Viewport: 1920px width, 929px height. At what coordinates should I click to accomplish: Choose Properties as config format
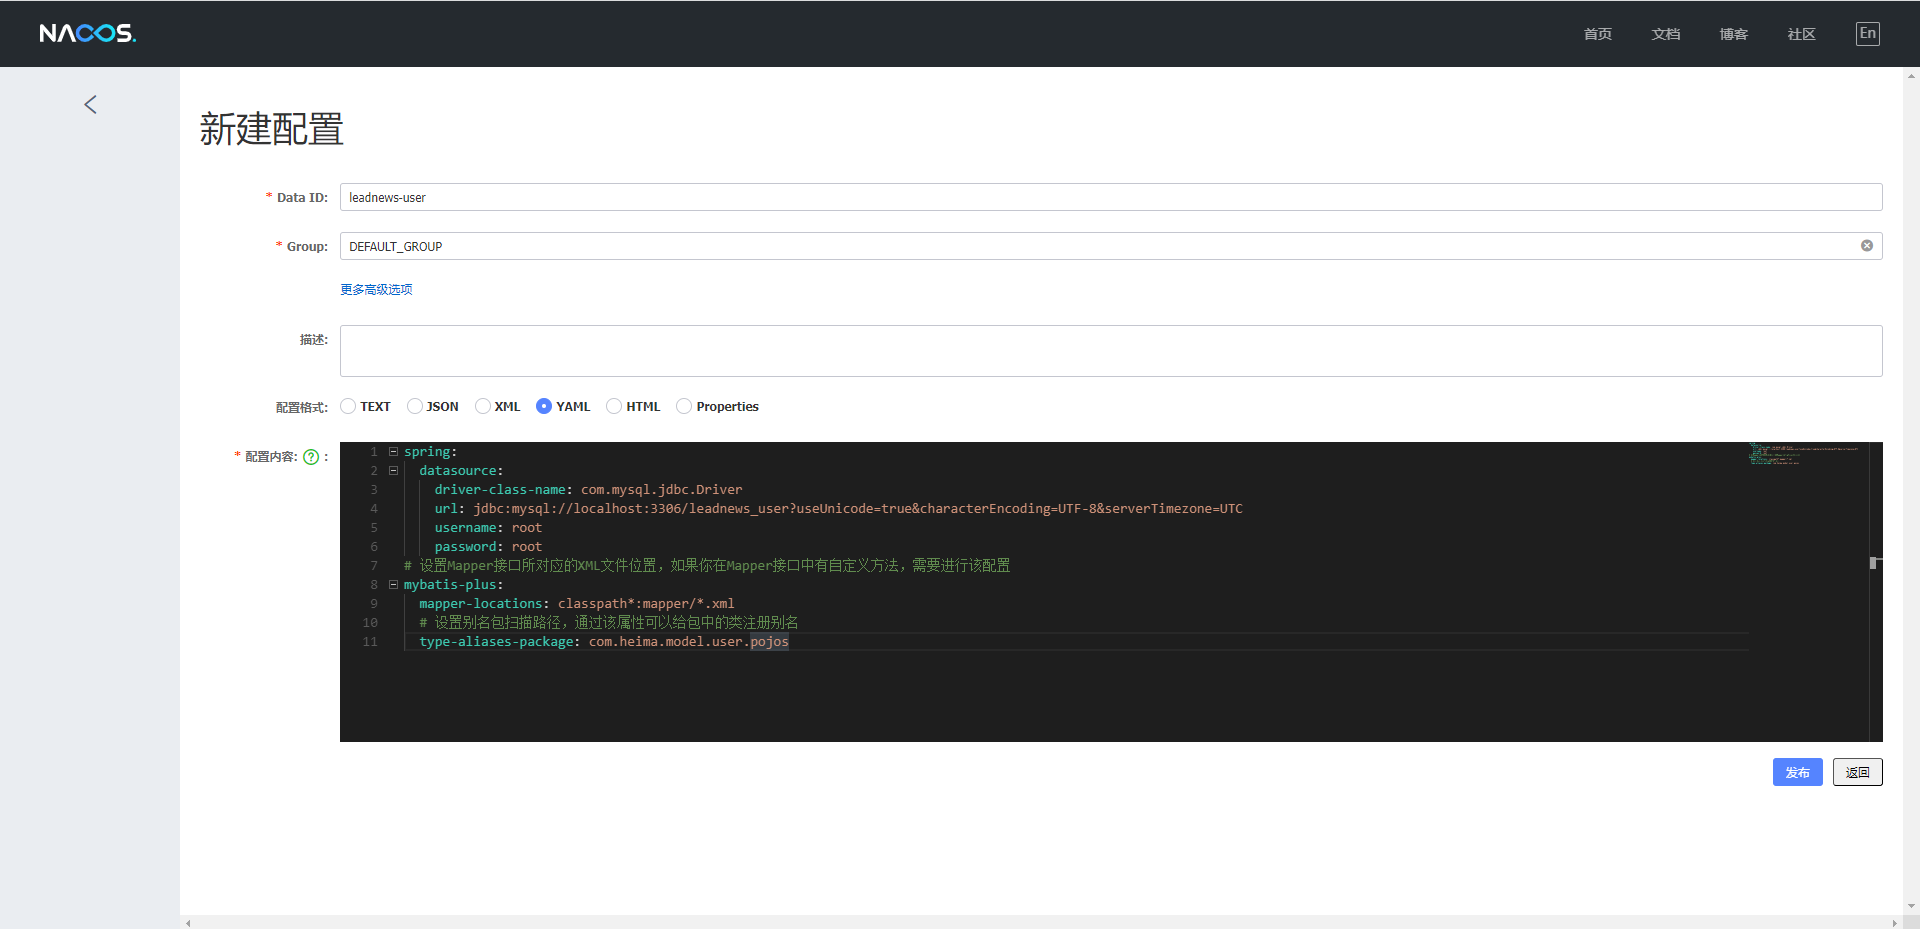pyautogui.click(x=684, y=406)
